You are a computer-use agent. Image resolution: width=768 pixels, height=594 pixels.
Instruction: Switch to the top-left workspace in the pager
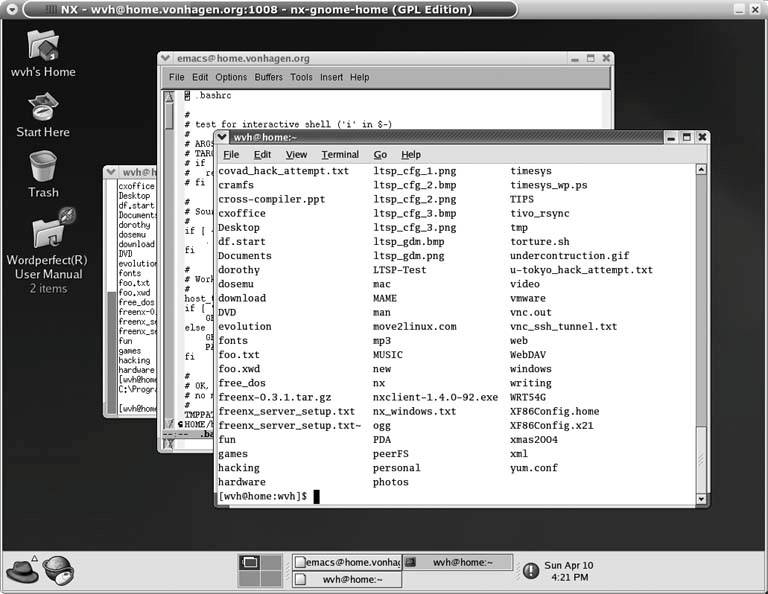click(249, 562)
